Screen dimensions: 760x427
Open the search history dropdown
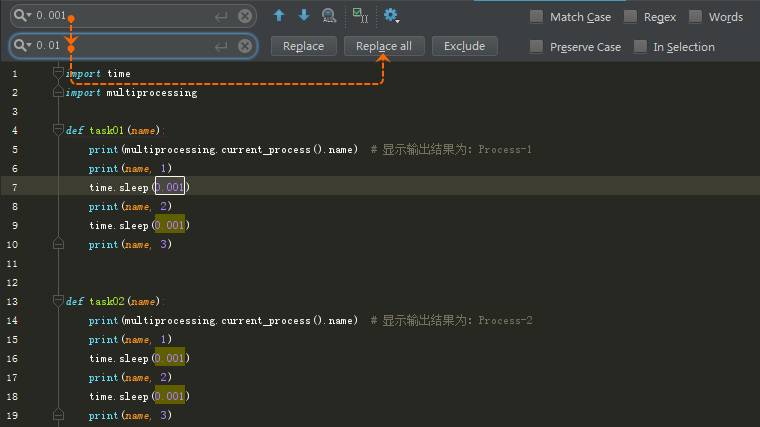pyautogui.click(x=22, y=16)
